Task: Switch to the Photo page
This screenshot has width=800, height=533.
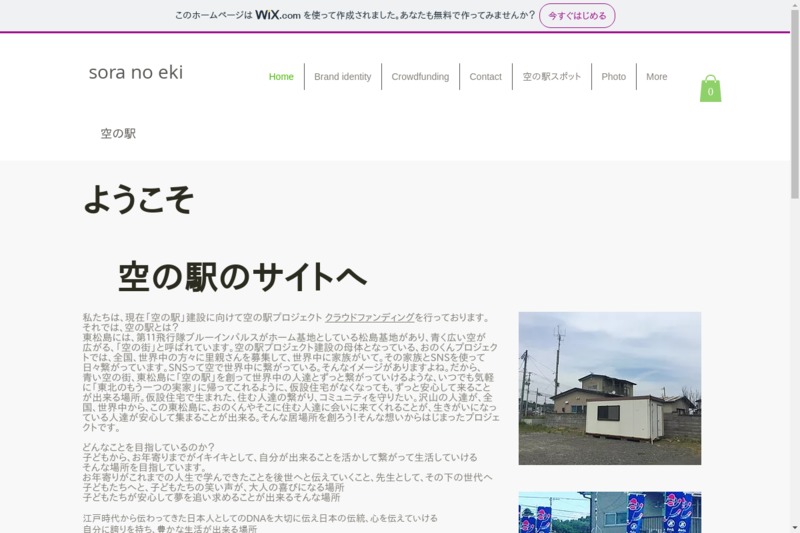Action: 613,77
